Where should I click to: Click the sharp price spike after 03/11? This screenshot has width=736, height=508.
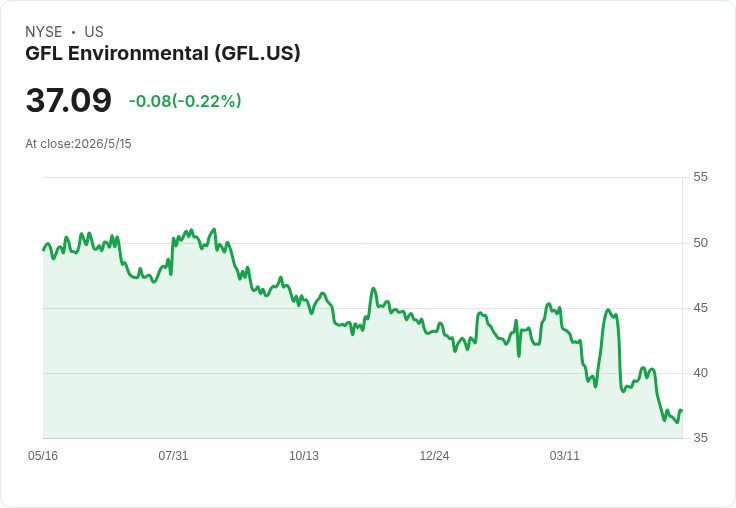point(608,310)
